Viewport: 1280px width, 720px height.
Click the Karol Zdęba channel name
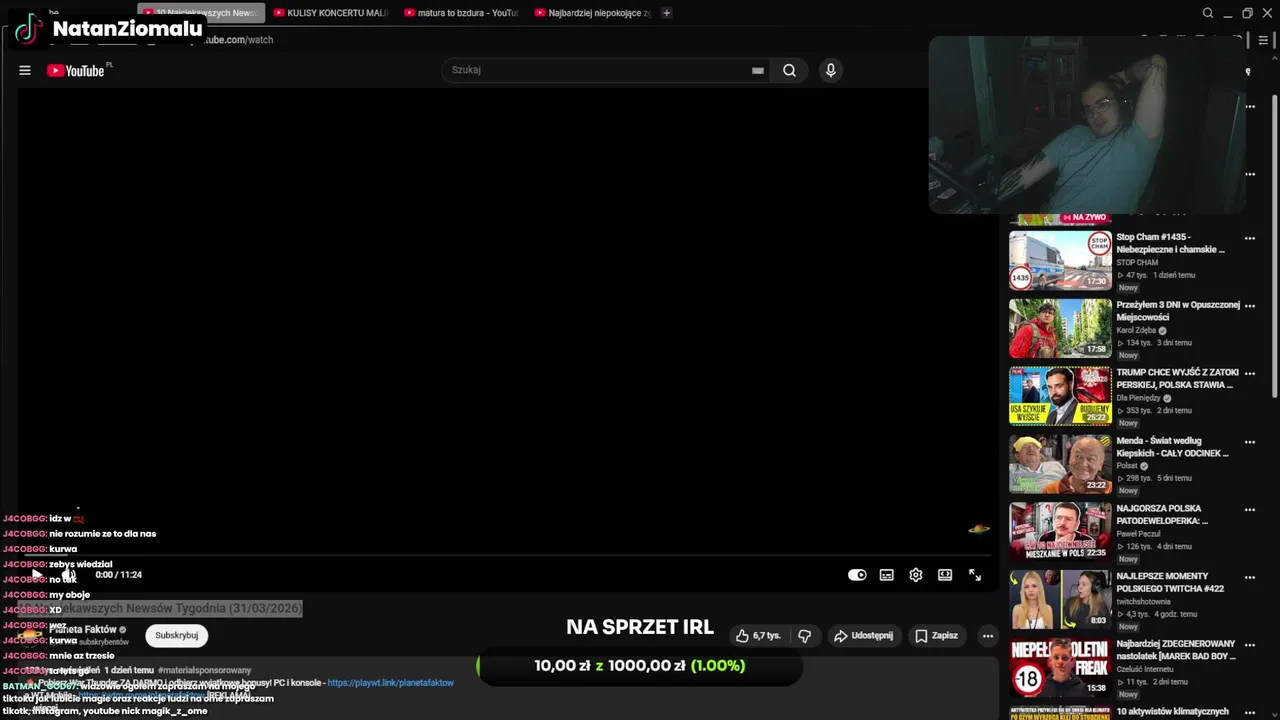pyautogui.click(x=1136, y=330)
